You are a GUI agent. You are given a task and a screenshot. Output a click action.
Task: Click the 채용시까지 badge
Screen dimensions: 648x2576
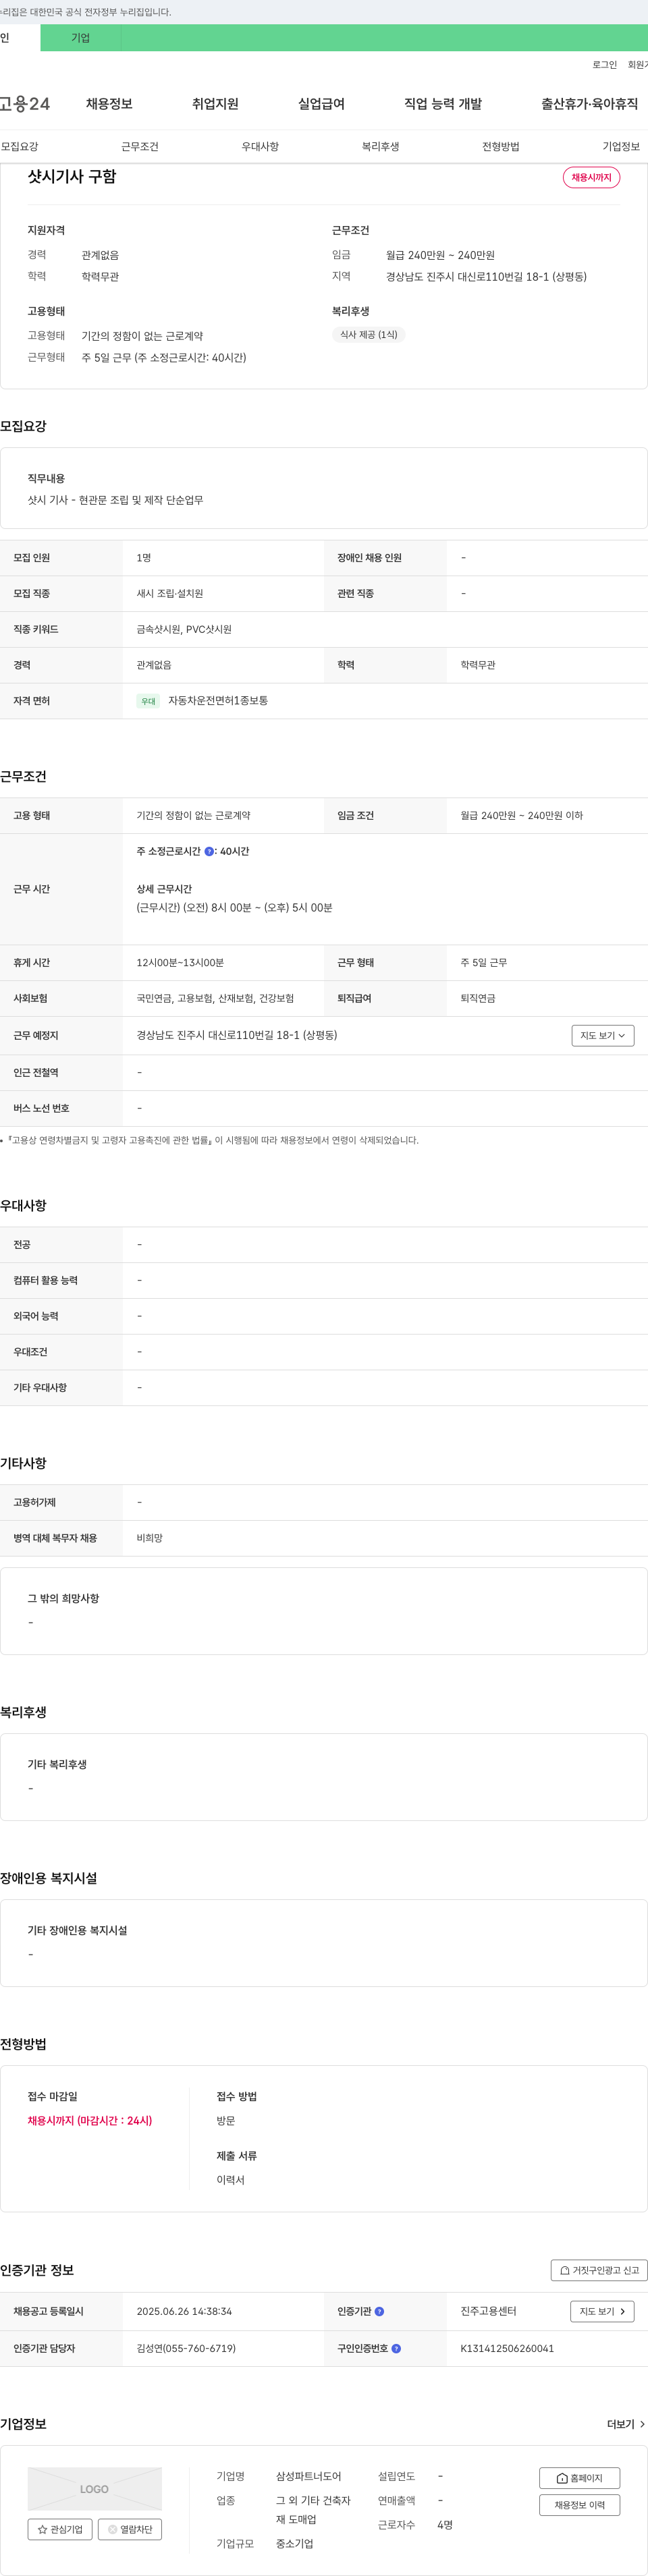pos(591,177)
